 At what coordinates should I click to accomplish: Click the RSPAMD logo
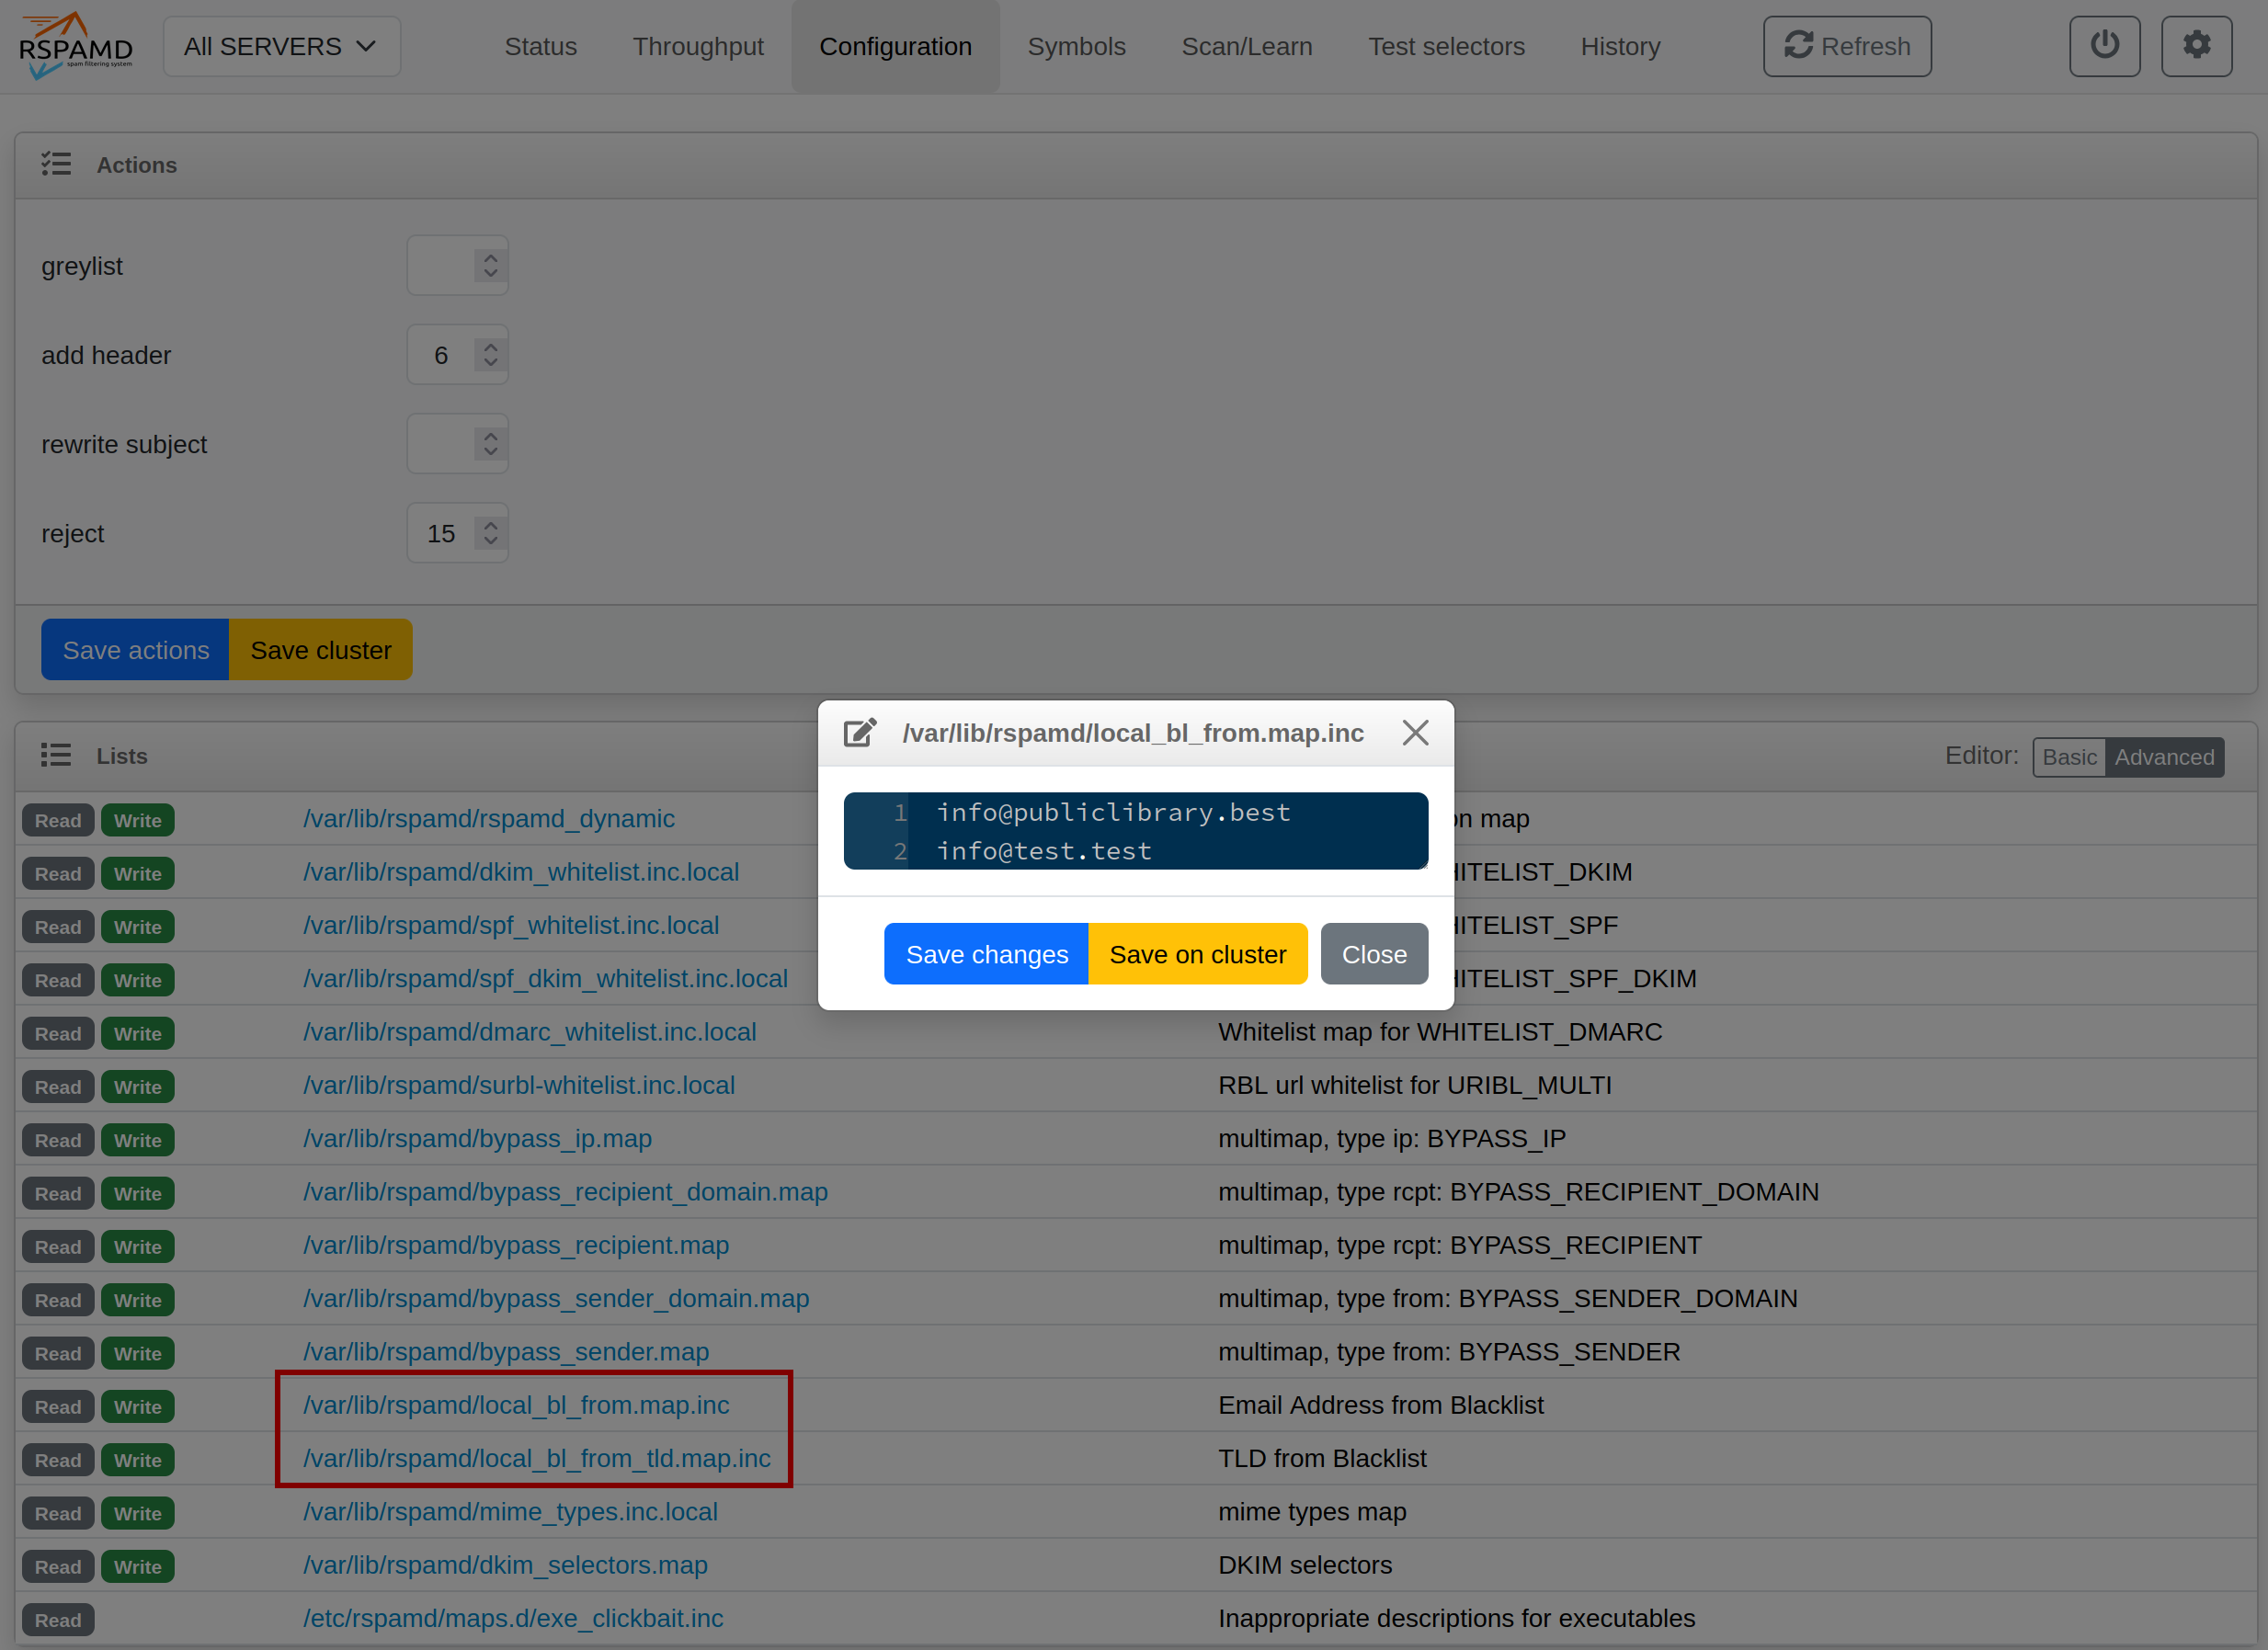tap(75, 46)
